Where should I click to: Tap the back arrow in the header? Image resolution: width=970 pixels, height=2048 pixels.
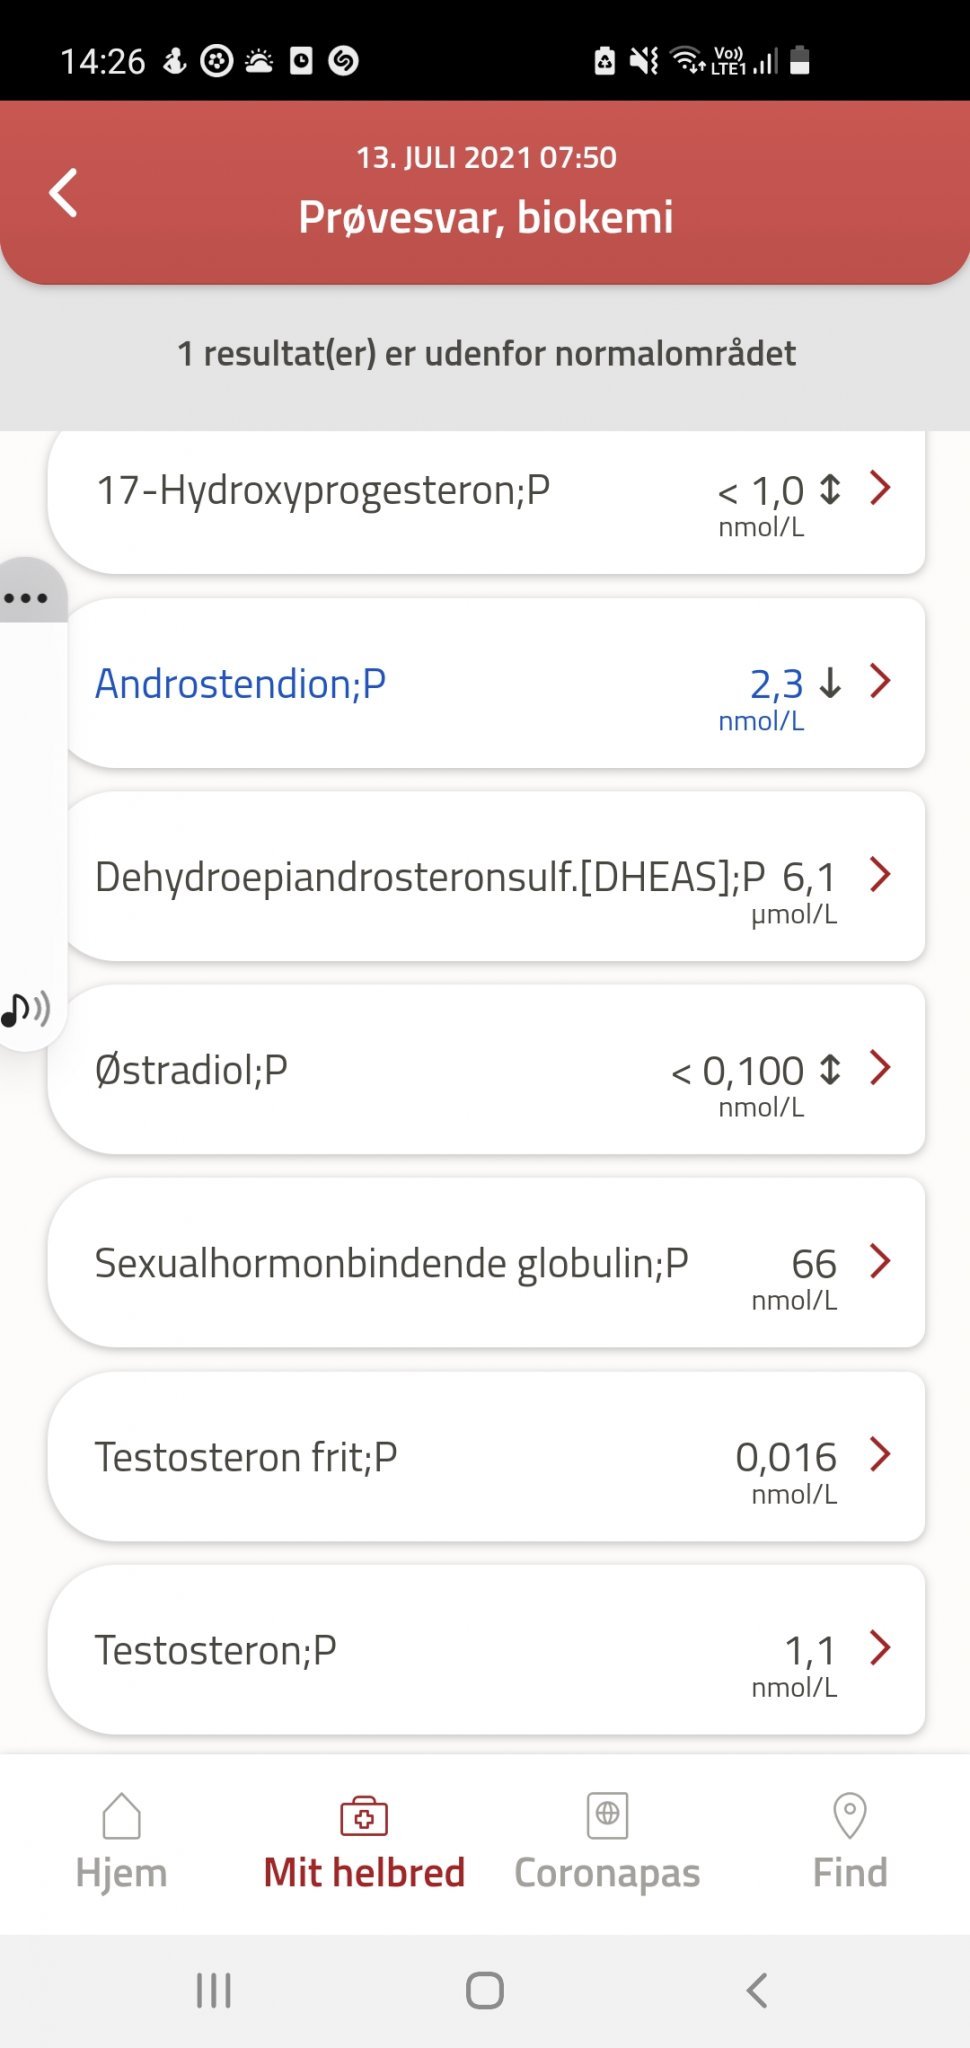point(64,193)
